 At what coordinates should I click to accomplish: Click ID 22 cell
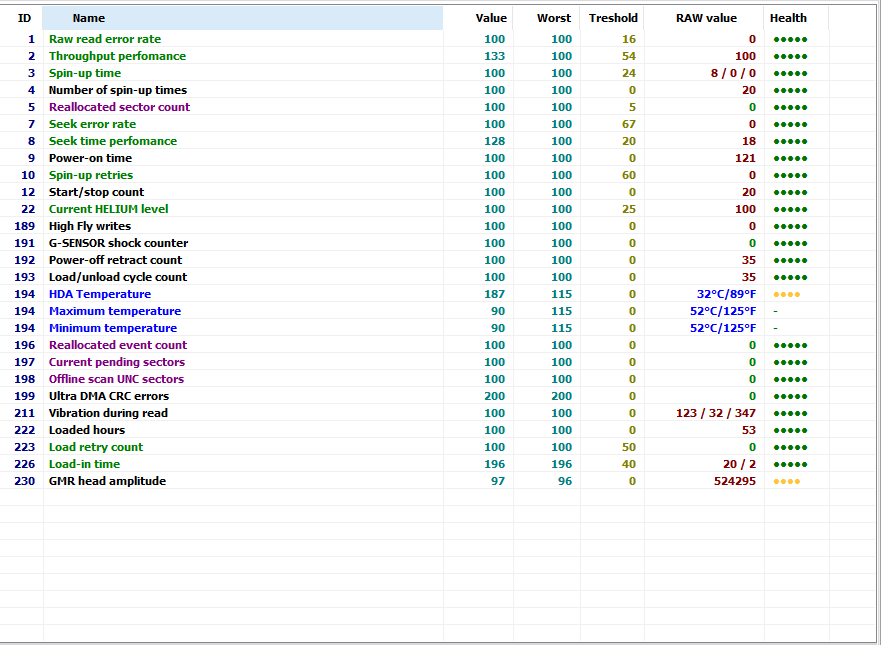pyautogui.click(x=28, y=209)
